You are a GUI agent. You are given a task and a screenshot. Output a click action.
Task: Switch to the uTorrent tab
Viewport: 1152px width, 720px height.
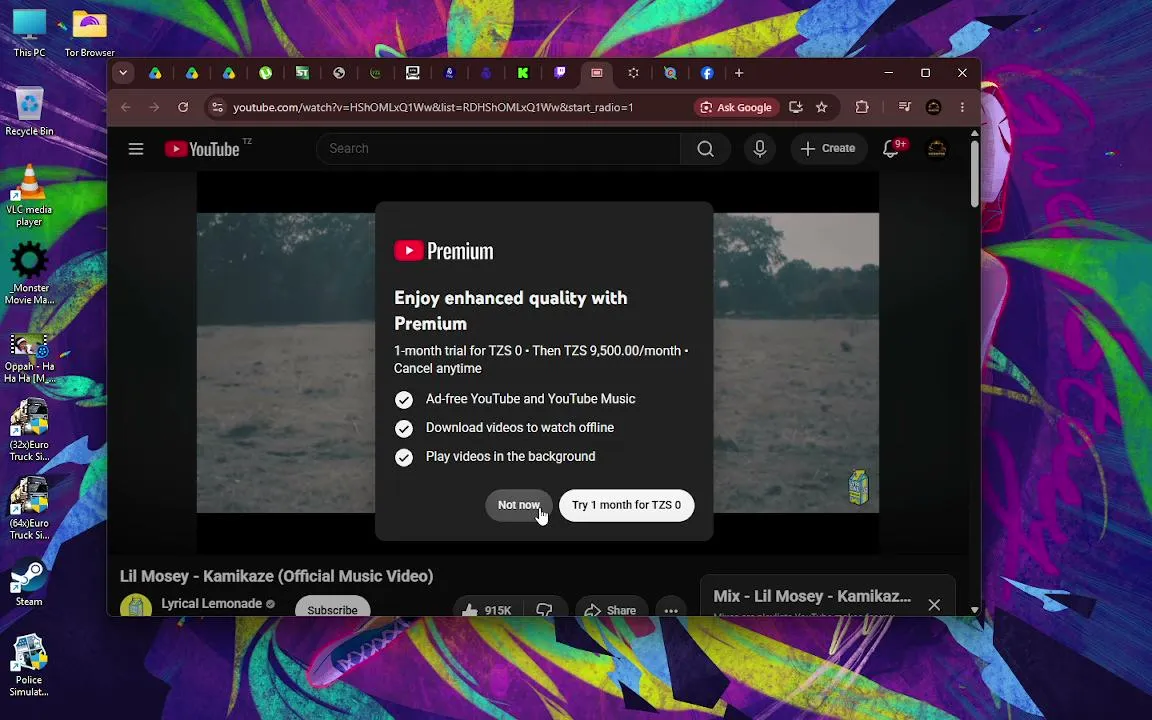266,73
